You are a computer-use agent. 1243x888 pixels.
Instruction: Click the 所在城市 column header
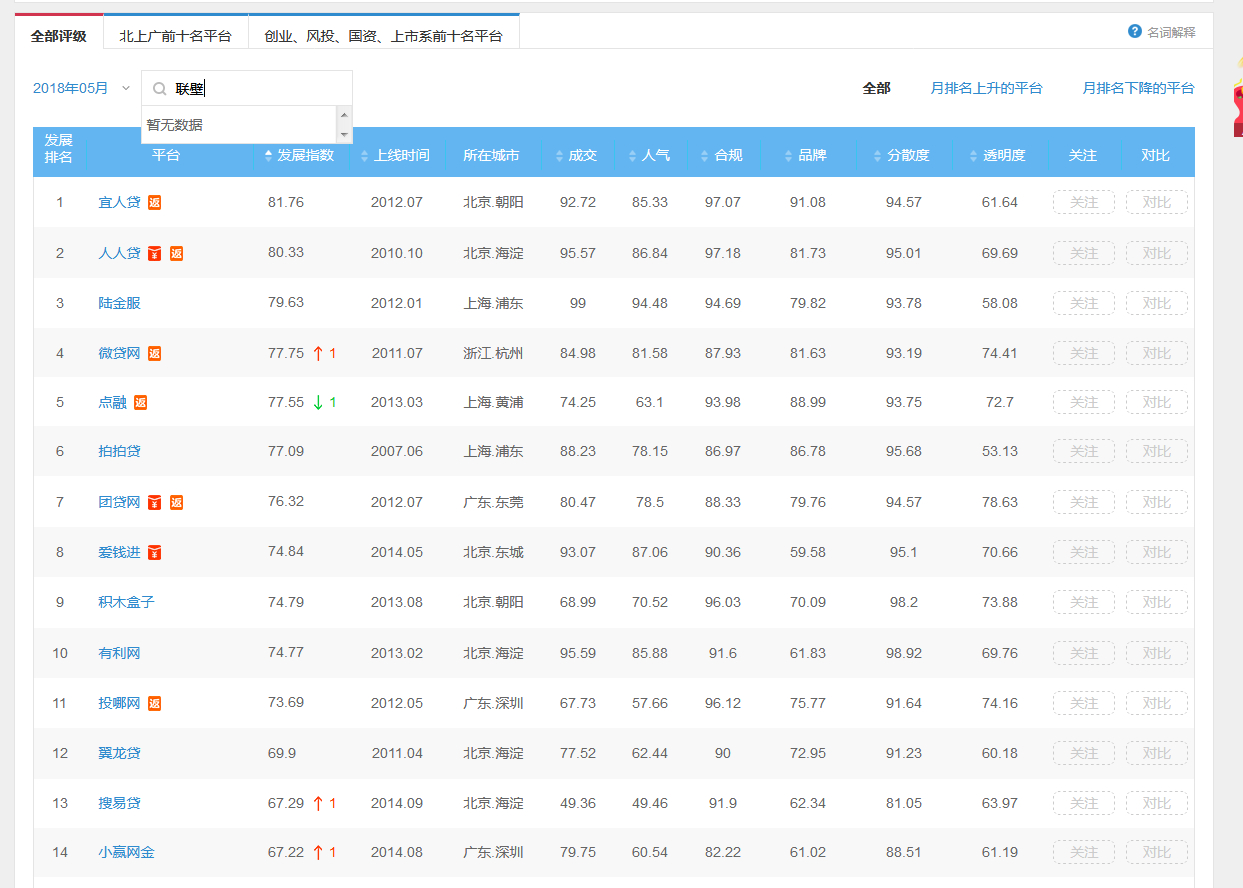(491, 156)
